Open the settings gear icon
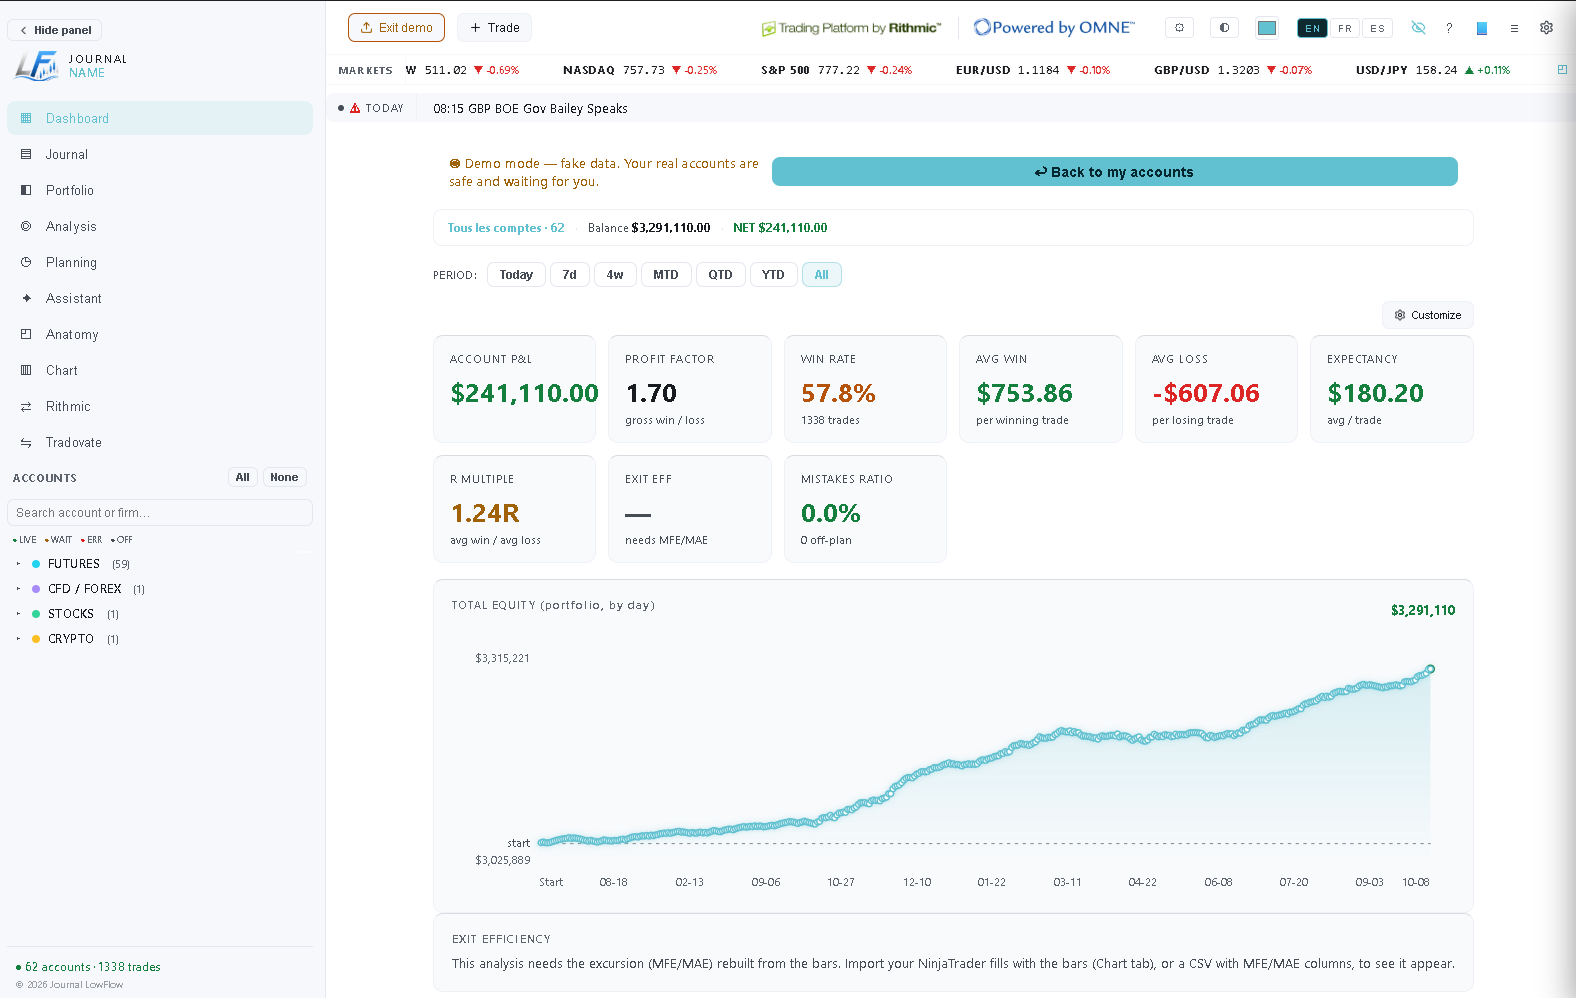The image size is (1576, 998). [x=1546, y=28]
